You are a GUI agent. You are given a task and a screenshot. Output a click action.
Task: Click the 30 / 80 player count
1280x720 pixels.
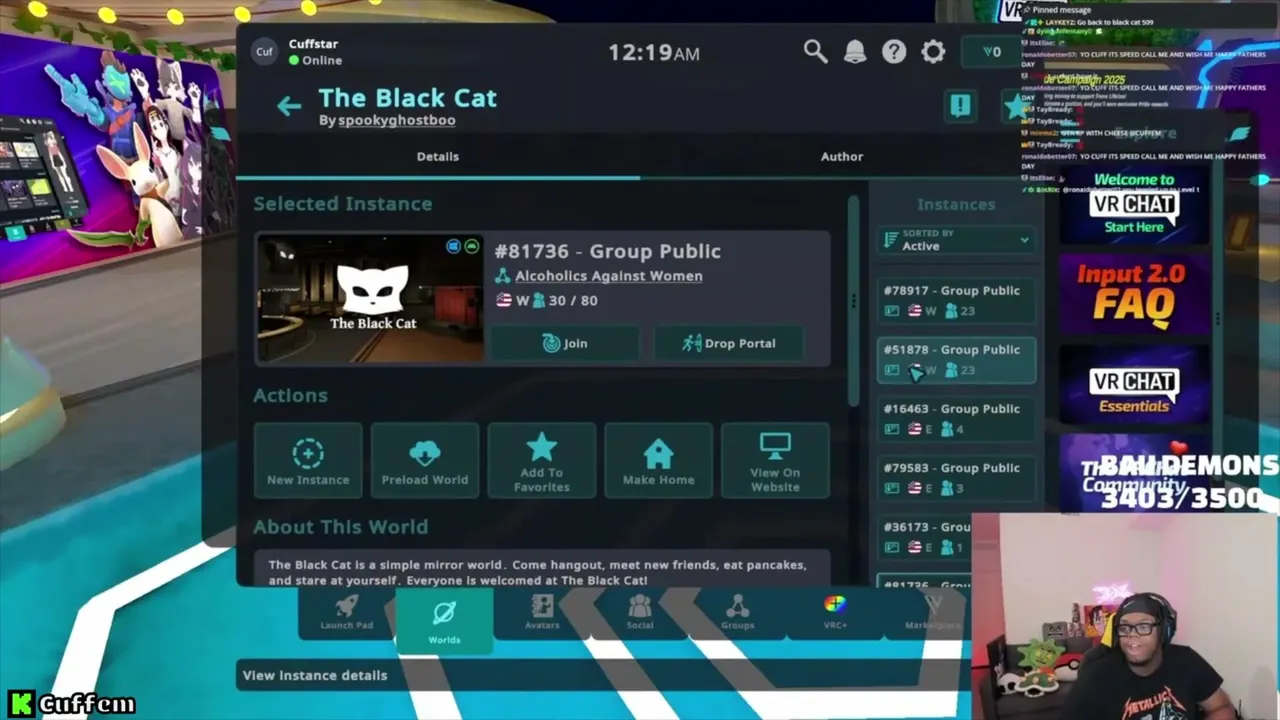tap(572, 300)
